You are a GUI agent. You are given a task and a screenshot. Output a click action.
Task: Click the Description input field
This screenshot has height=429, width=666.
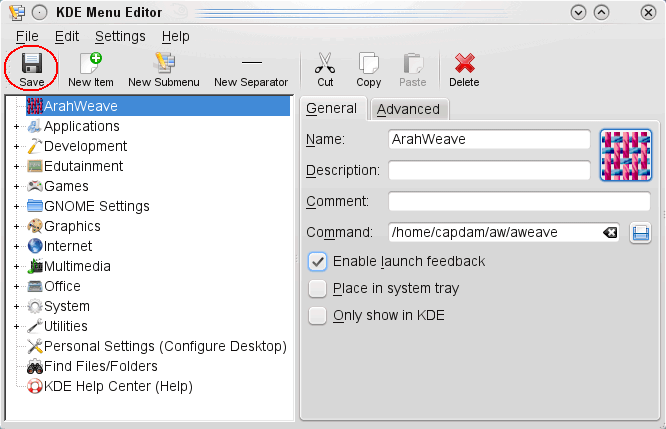tap(489, 170)
